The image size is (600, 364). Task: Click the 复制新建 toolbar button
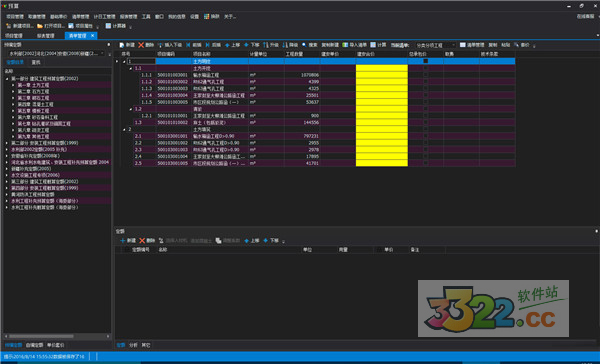pyautogui.click(x=330, y=45)
